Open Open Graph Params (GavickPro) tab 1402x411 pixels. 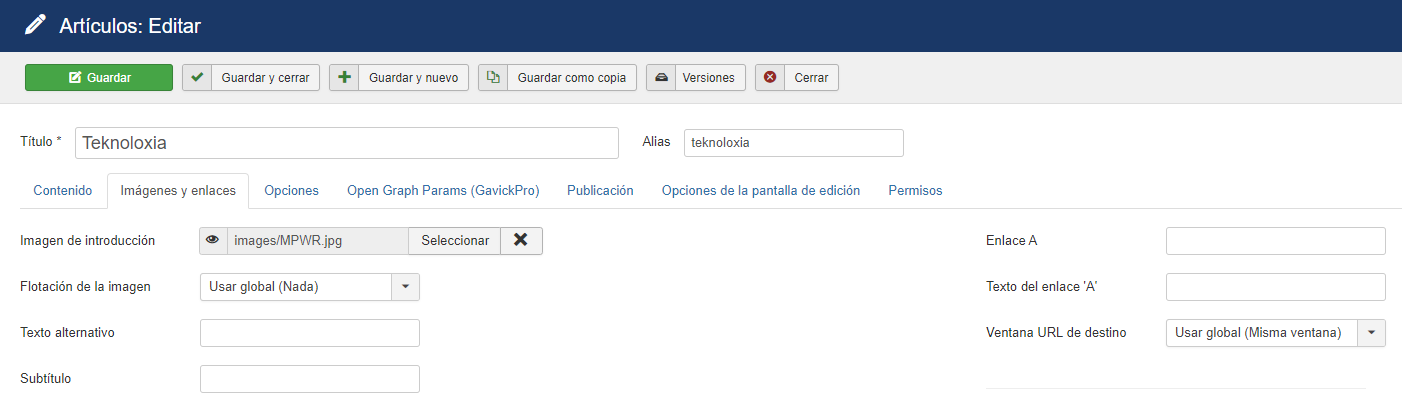click(443, 190)
